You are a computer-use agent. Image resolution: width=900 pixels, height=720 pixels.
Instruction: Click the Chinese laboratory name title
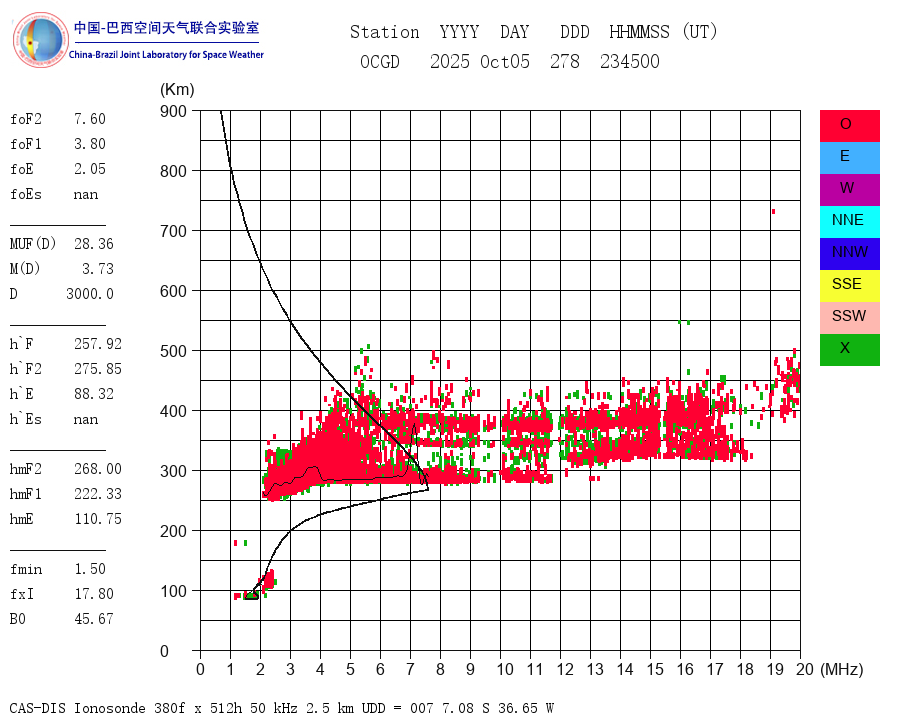pos(166,28)
